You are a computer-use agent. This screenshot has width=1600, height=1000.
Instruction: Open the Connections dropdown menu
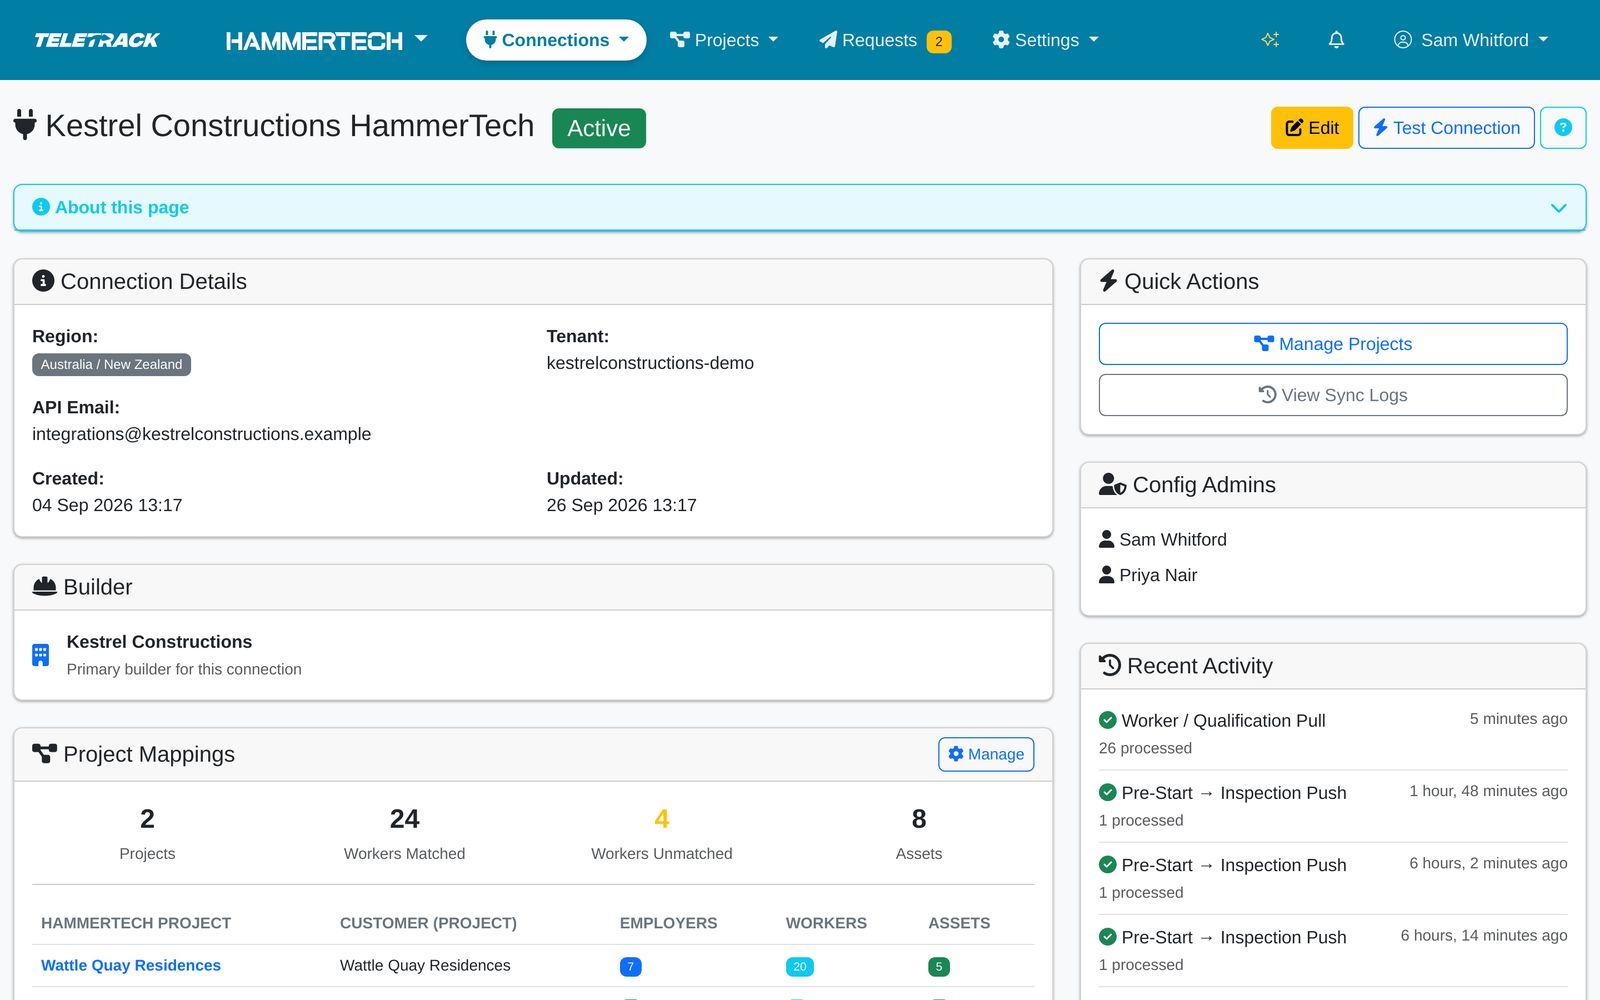tap(556, 40)
